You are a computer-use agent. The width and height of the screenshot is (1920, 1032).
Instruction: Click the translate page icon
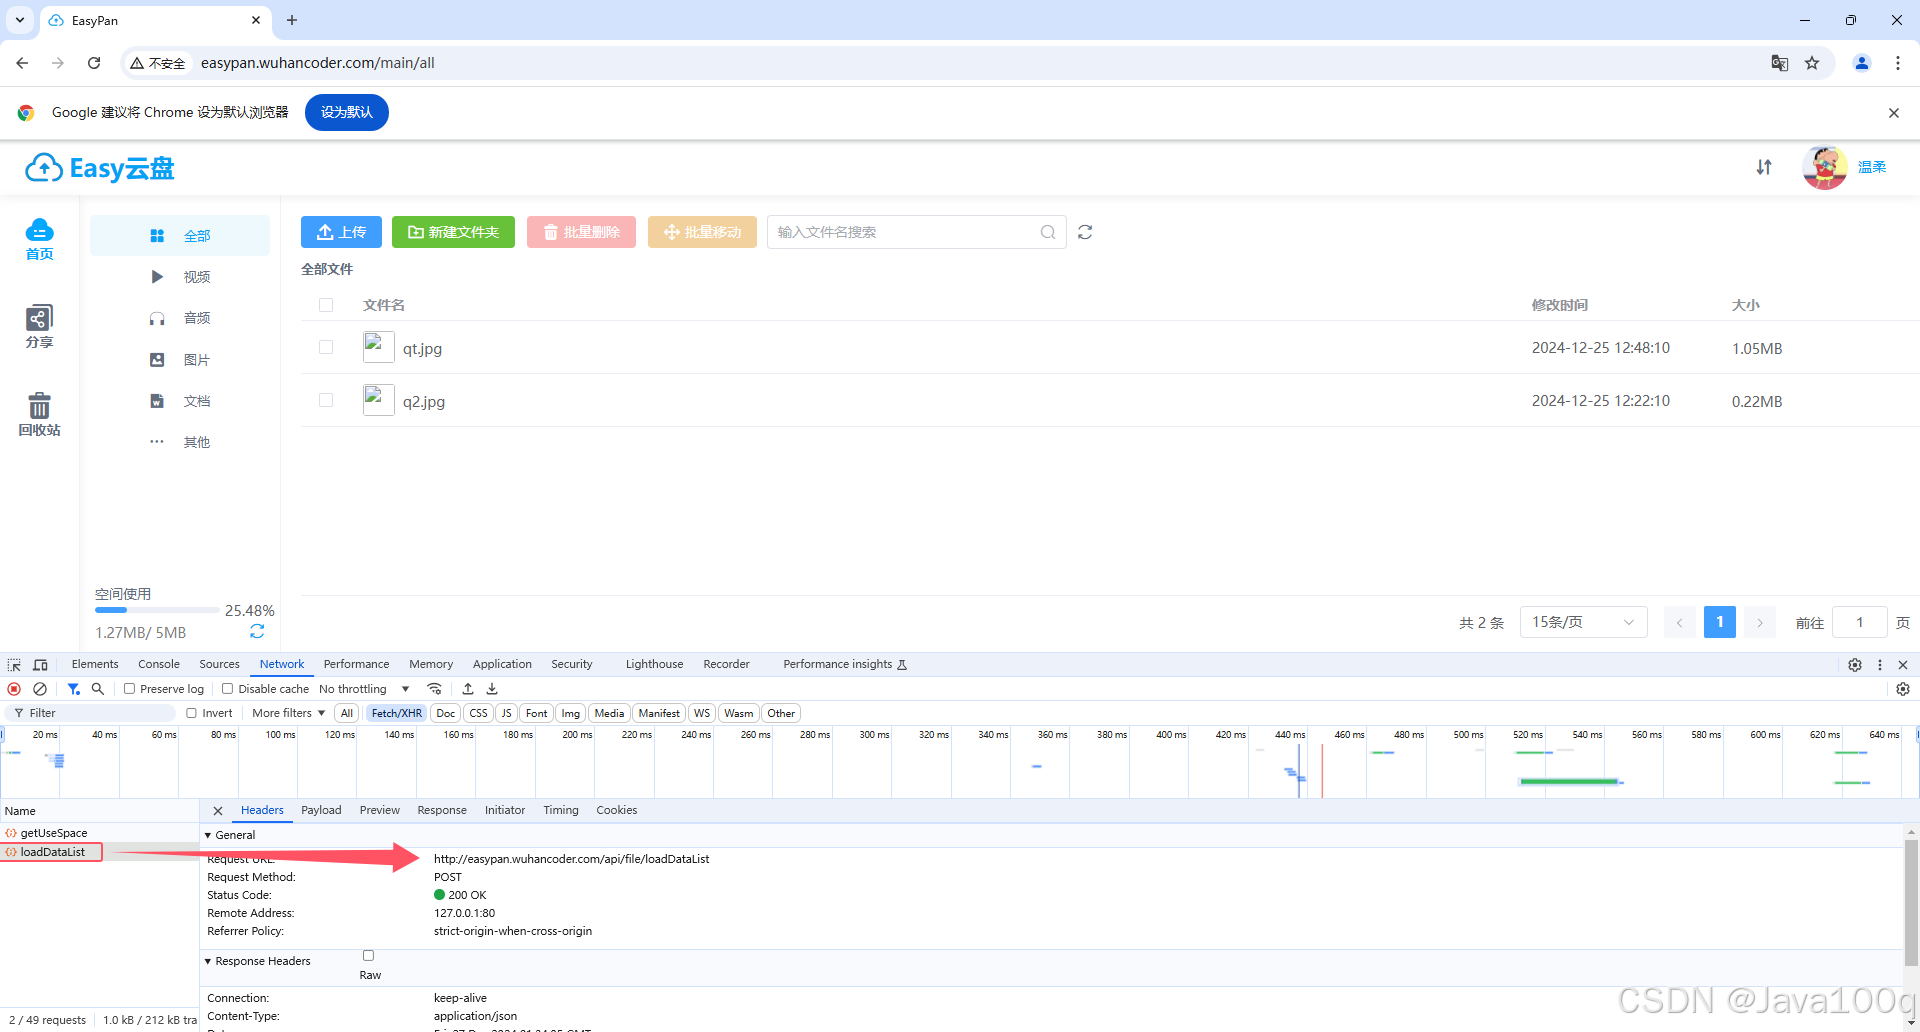[x=1780, y=63]
